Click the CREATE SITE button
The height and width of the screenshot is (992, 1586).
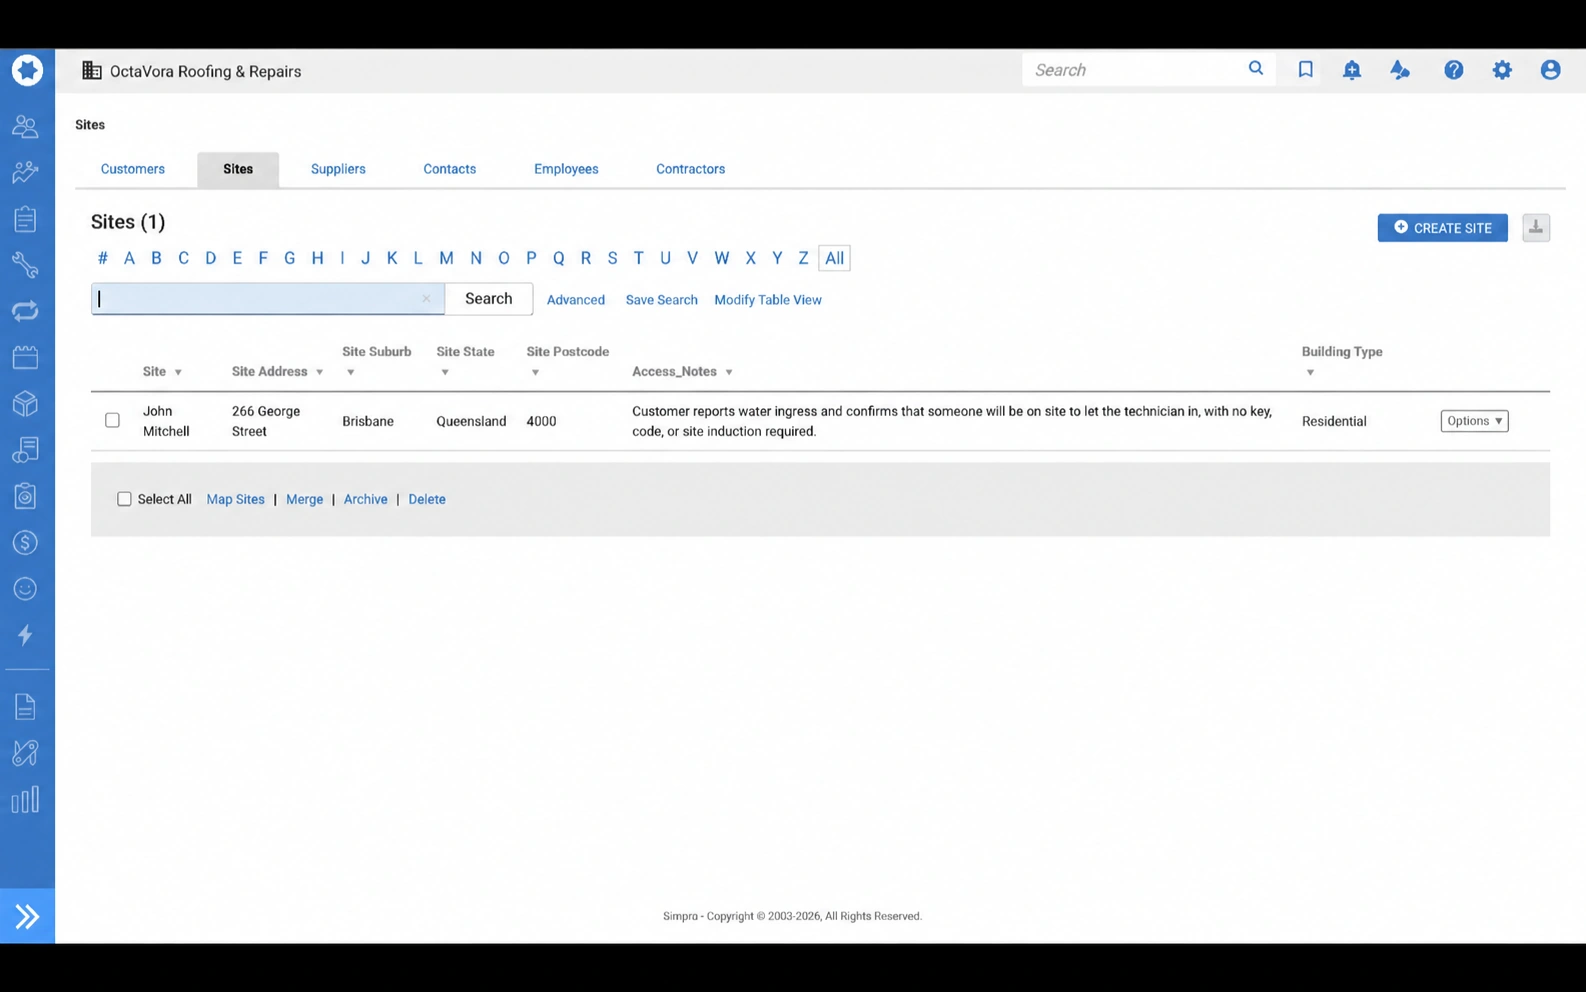click(1442, 228)
